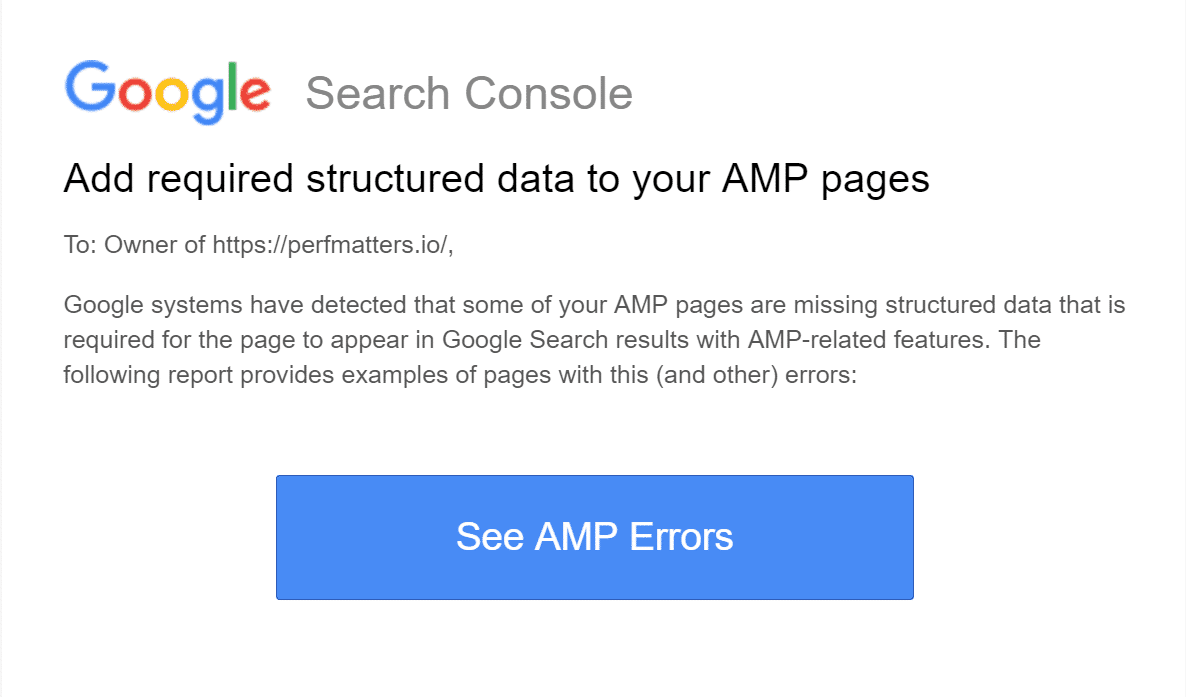The width and height of the screenshot is (1186, 697).
Task: Click the white background area below the button
Action: (593, 650)
